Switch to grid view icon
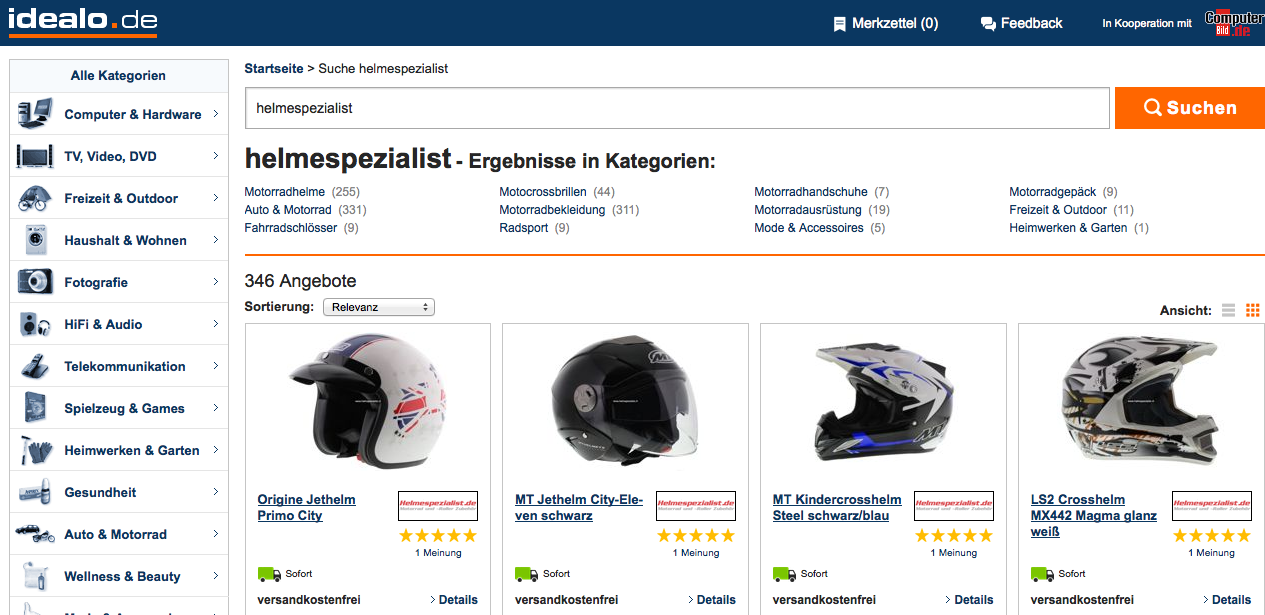 (x=1252, y=311)
